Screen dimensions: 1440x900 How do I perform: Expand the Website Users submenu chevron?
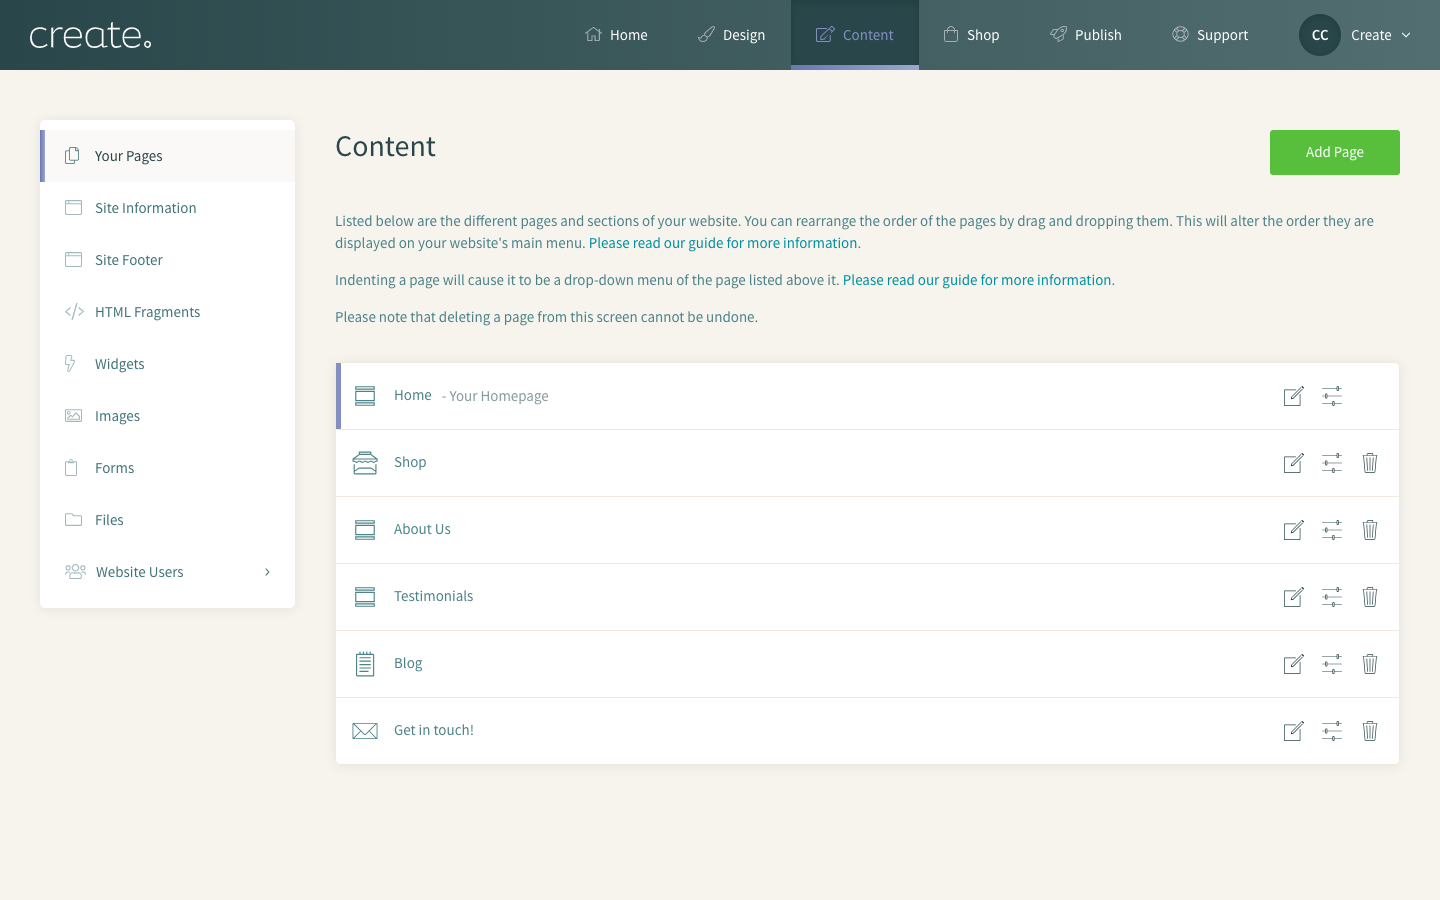tap(267, 572)
